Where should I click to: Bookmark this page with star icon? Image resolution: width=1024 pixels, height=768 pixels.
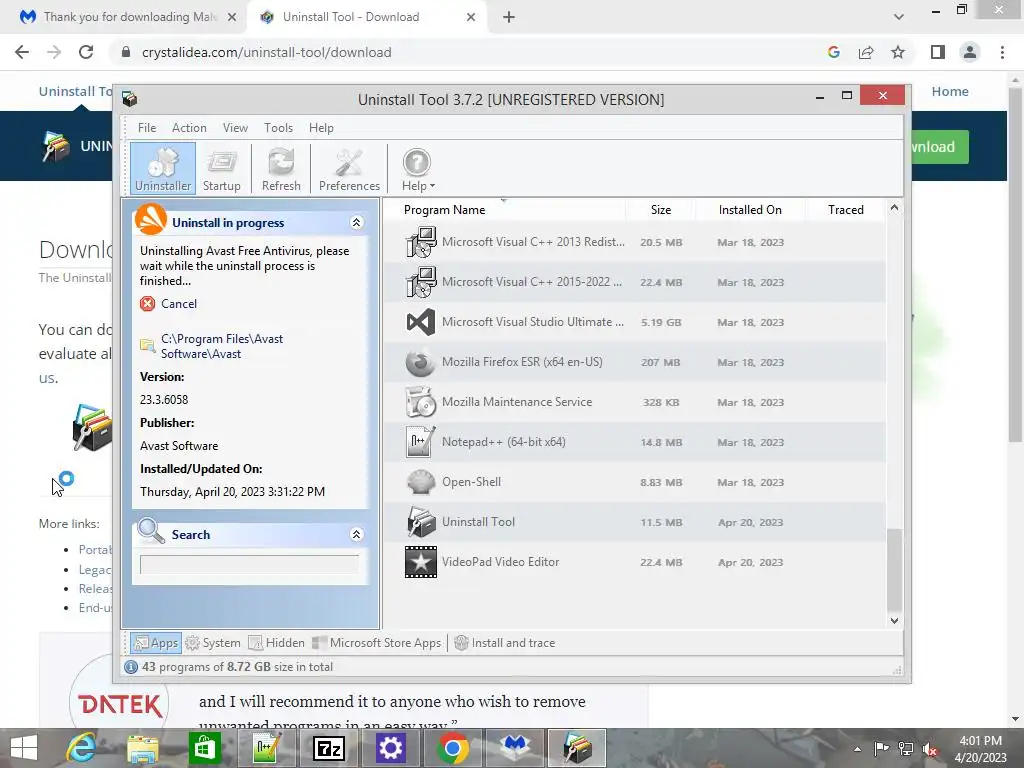pos(898,52)
